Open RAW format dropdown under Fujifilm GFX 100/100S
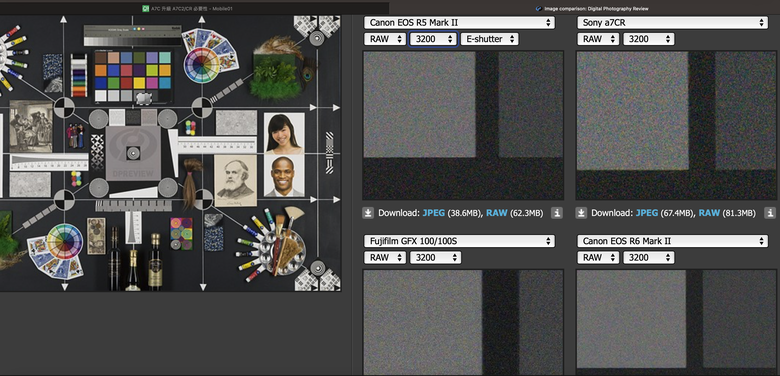 pyautogui.click(x=385, y=258)
